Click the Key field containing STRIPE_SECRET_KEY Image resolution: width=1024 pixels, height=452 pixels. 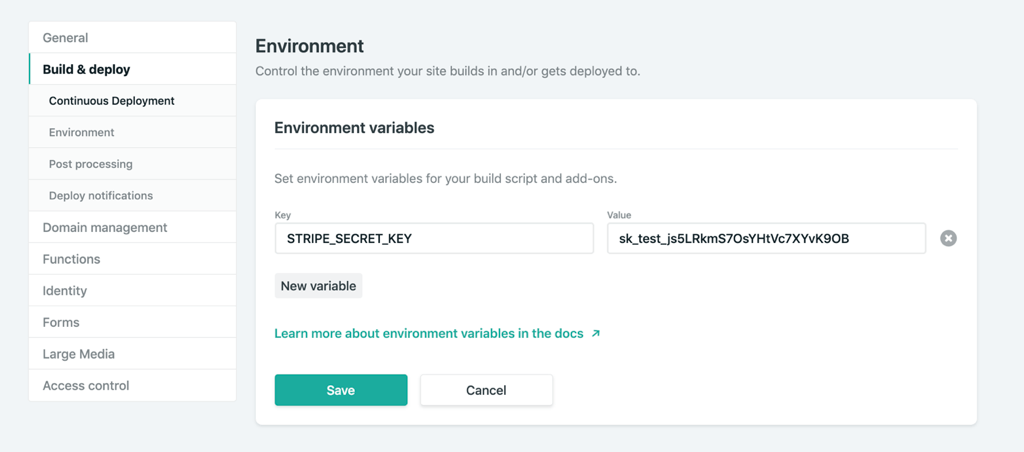point(434,238)
